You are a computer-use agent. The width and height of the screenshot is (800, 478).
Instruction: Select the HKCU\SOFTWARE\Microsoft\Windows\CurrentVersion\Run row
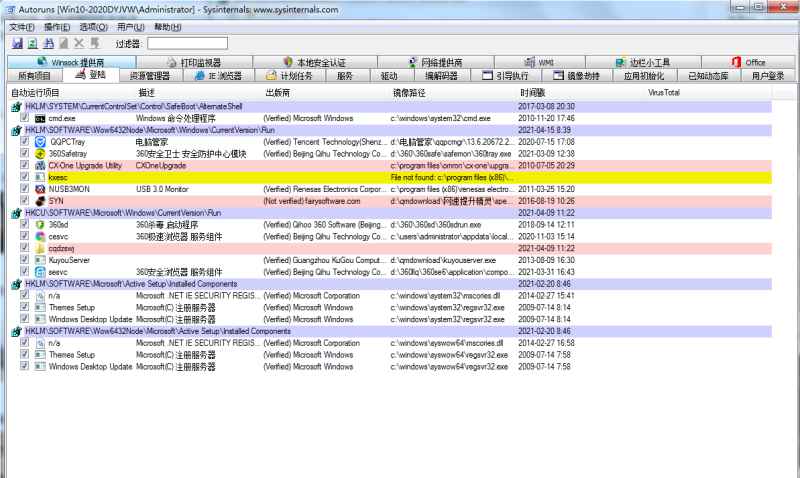coord(391,213)
